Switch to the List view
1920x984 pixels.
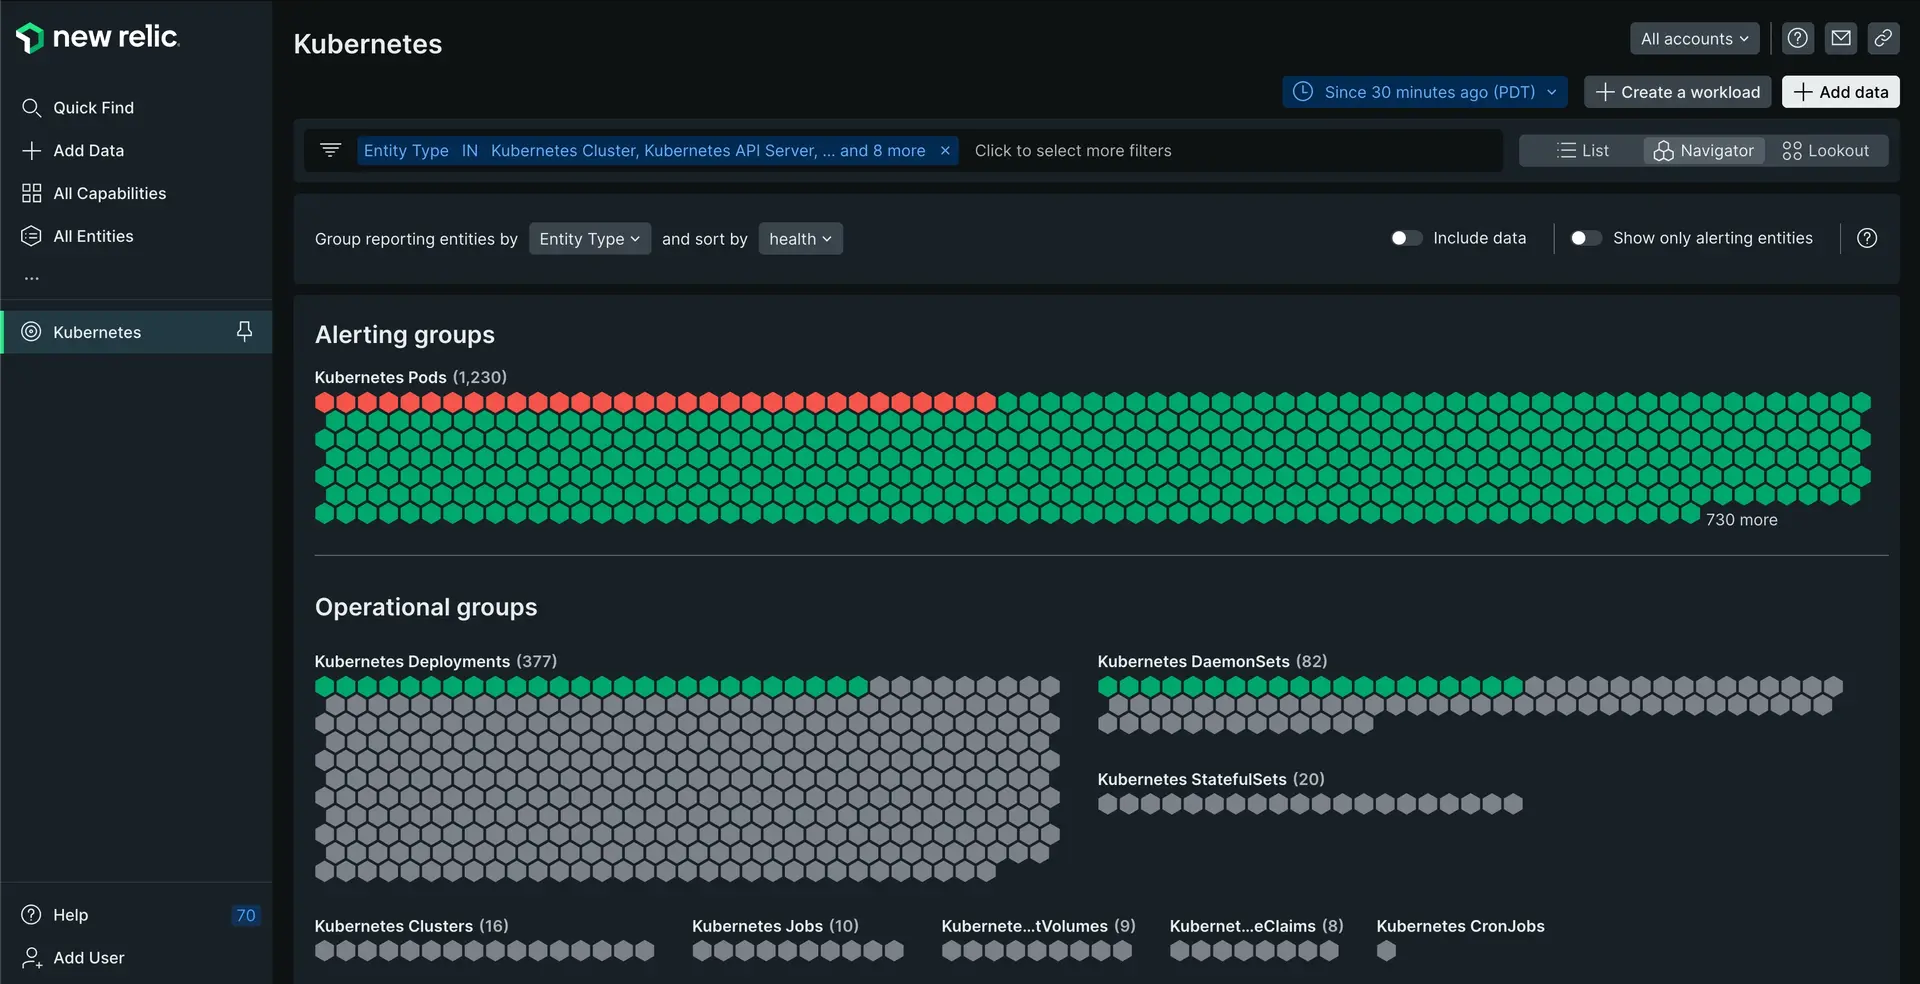tap(1582, 151)
